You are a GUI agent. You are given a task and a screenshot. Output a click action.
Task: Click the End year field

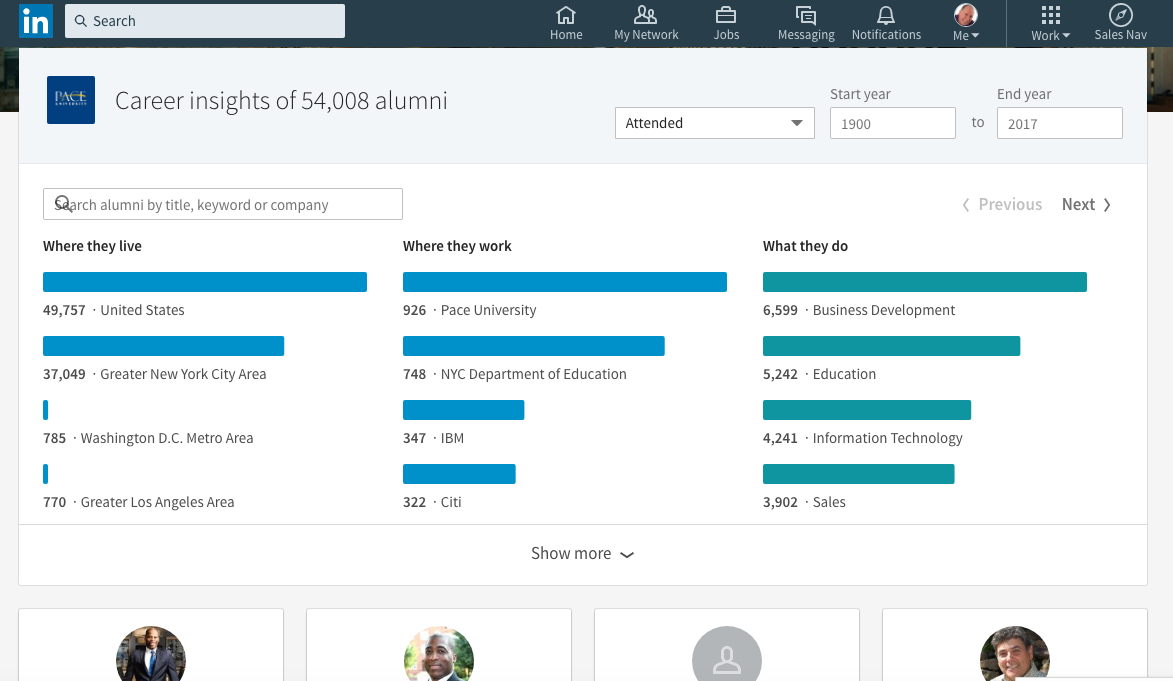[x=1059, y=123]
